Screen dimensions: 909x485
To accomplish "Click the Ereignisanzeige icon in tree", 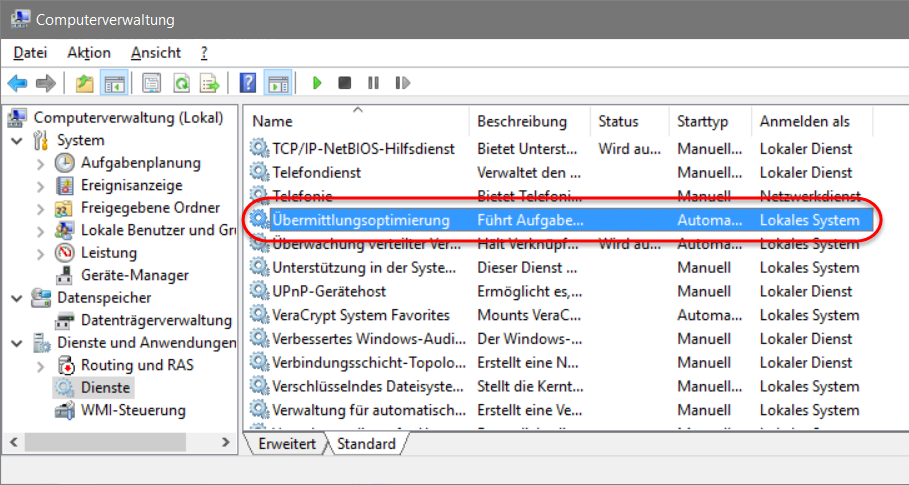I will pos(65,185).
